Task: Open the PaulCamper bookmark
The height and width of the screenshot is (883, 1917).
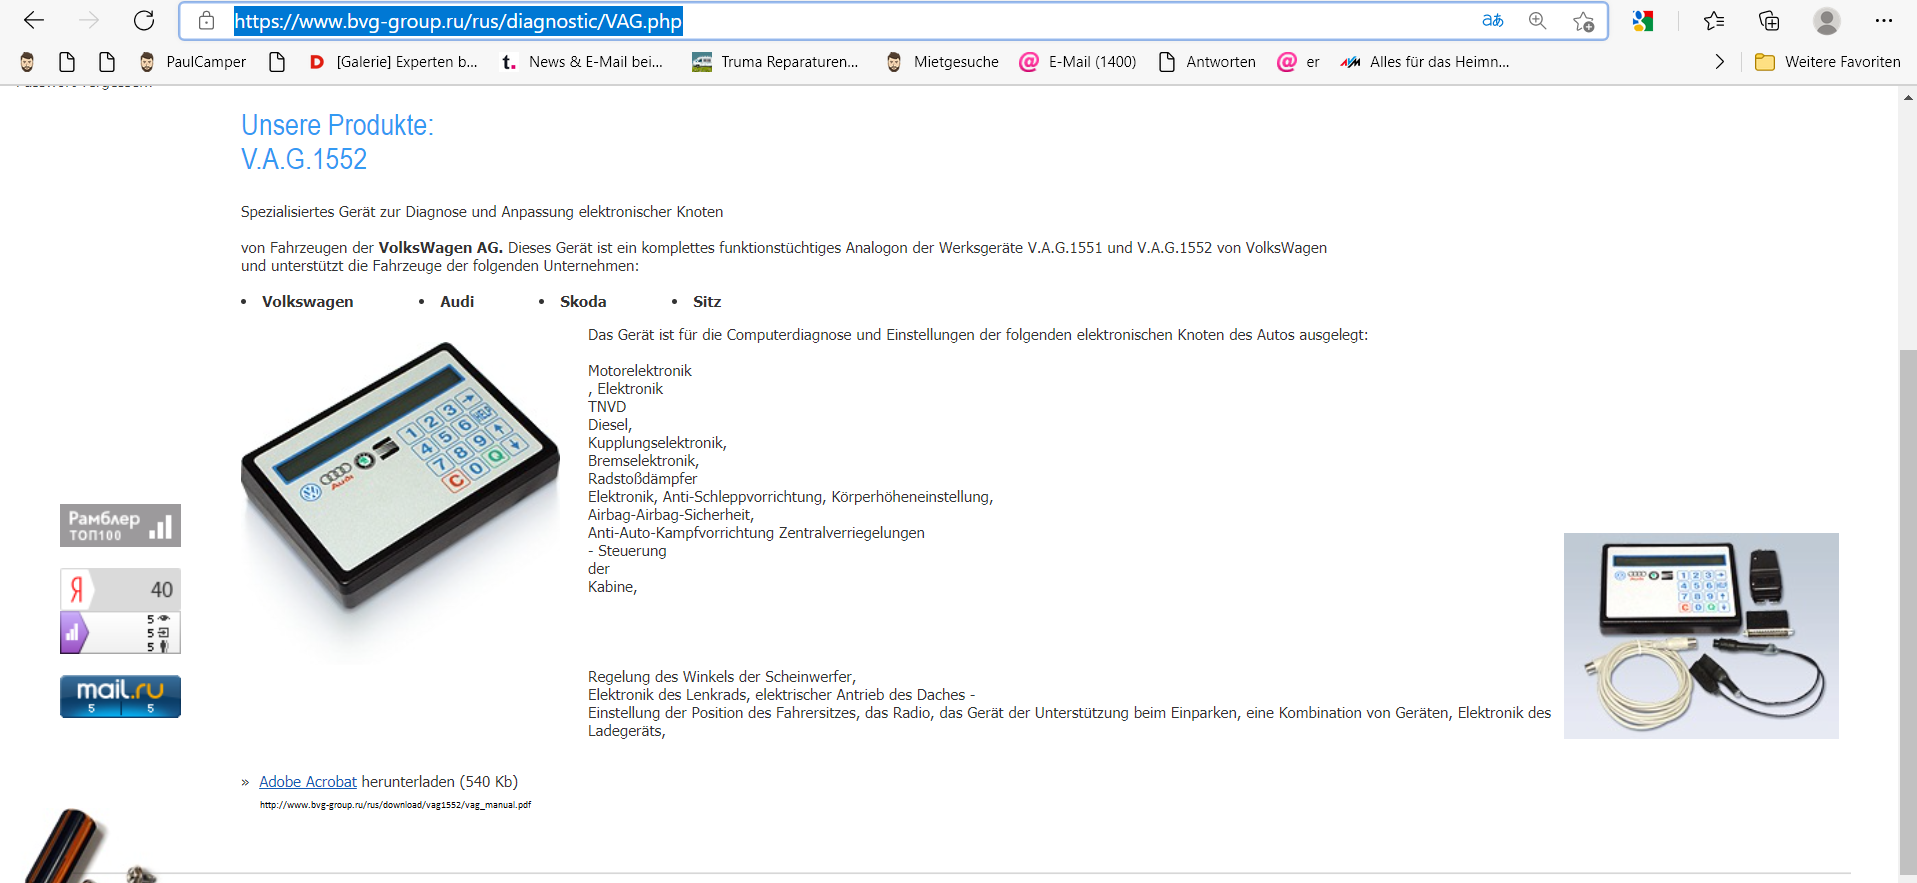Action: click(192, 62)
